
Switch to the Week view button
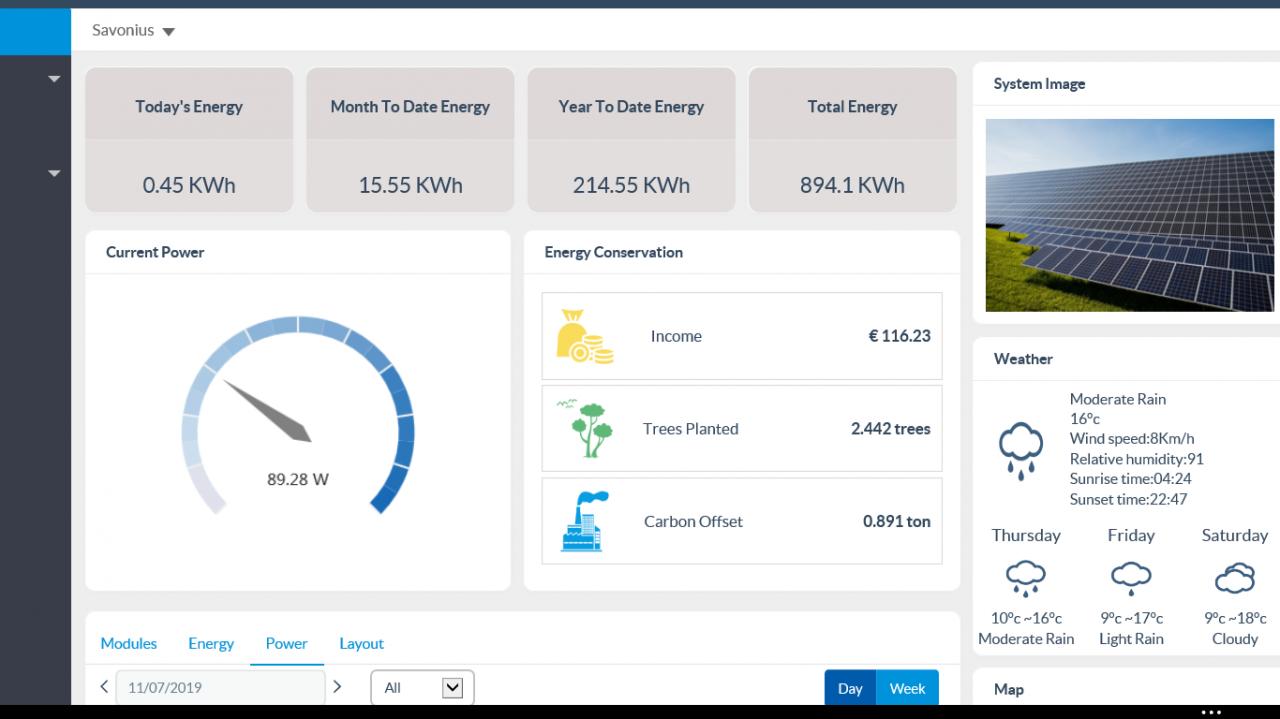coord(907,688)
